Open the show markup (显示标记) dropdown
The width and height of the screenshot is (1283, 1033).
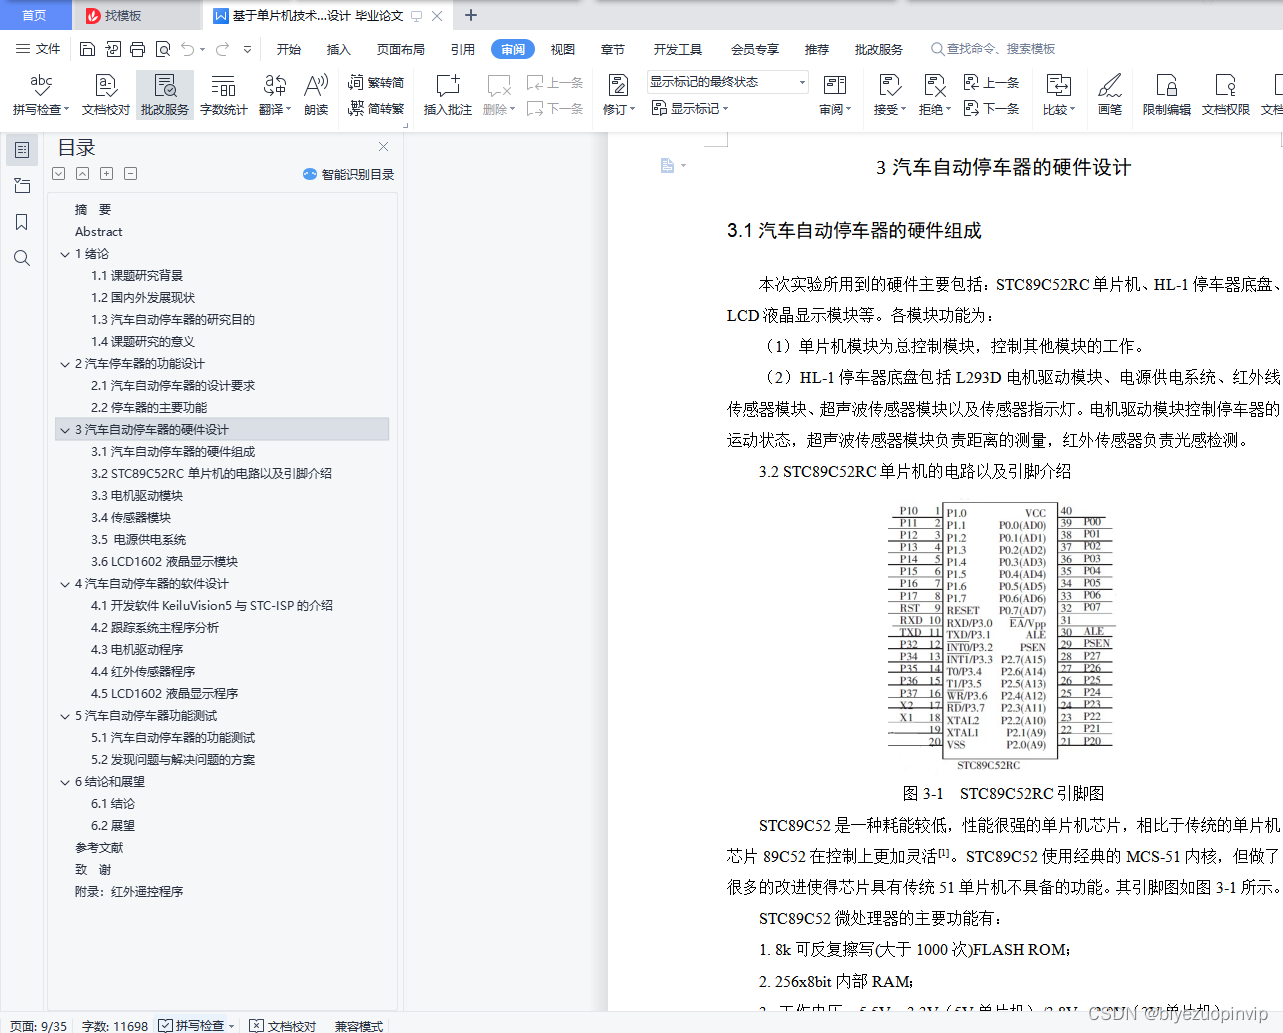(x=690, y=108)
